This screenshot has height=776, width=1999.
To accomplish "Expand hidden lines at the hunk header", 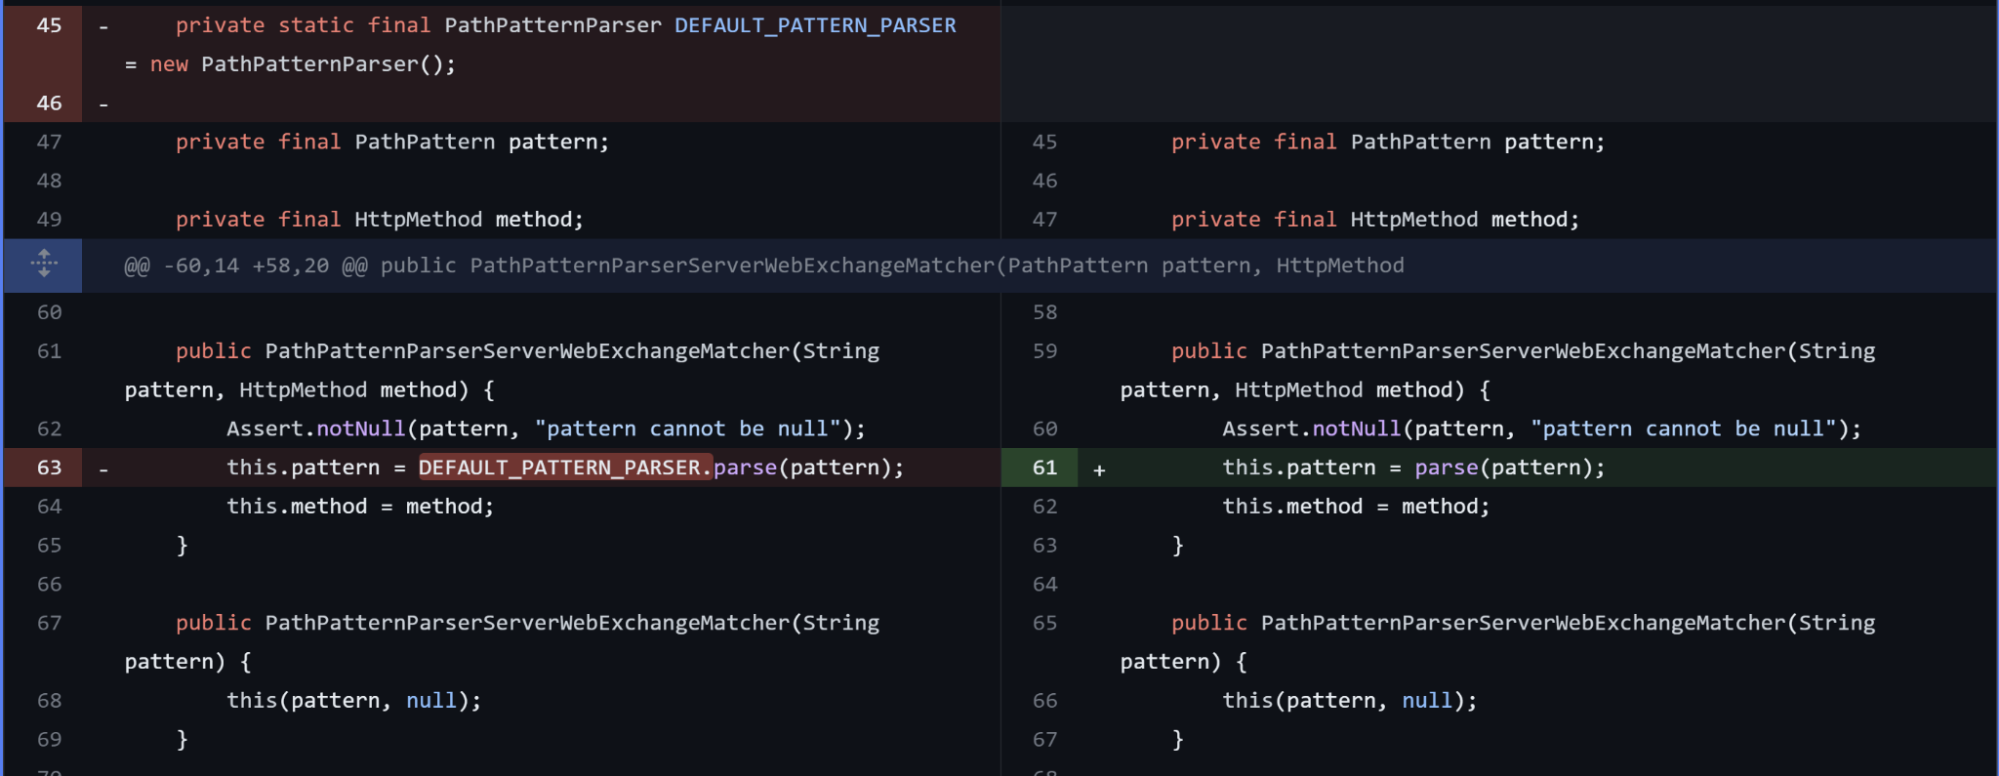I will [x=43, y=265].
